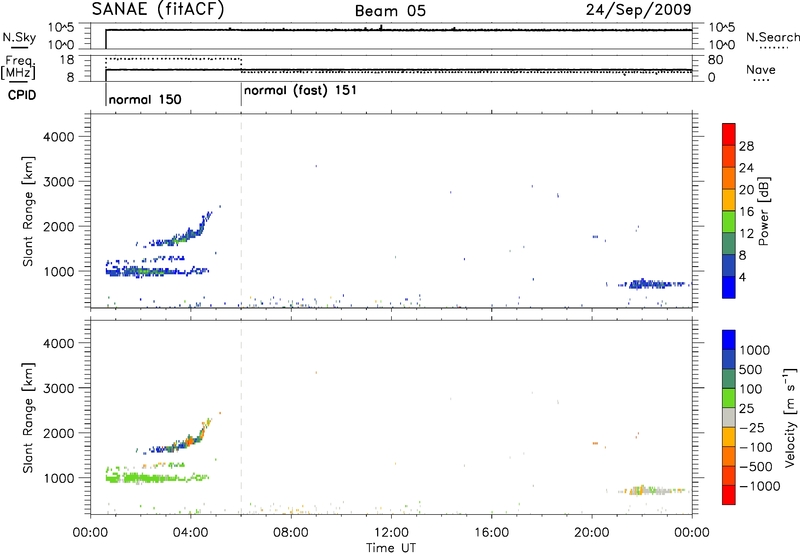Click the 1000 tick on Velocity colorbar

755,350
